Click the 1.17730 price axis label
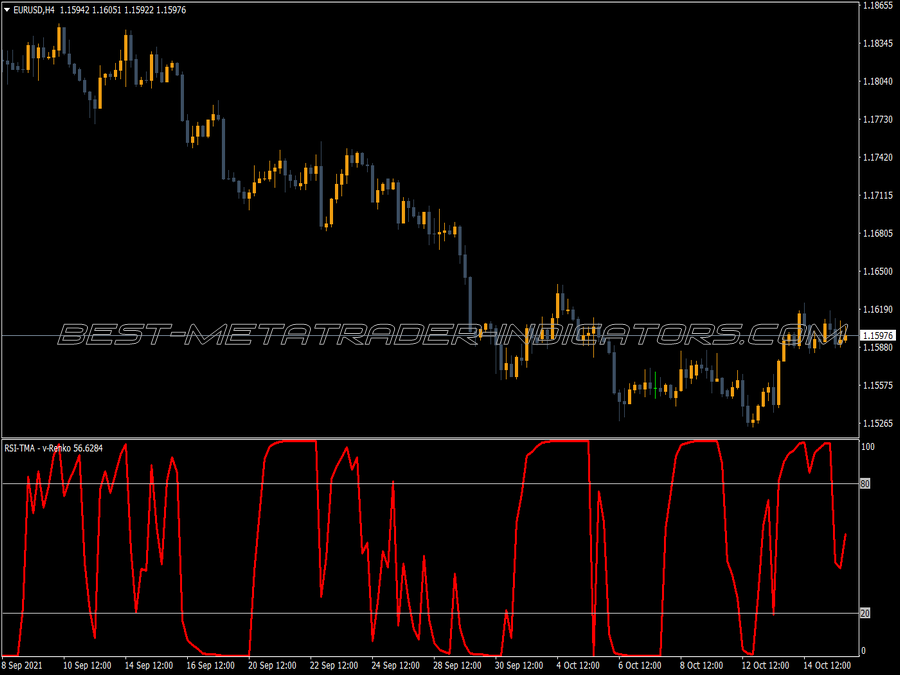900x675 pixels. click(878, 119)
